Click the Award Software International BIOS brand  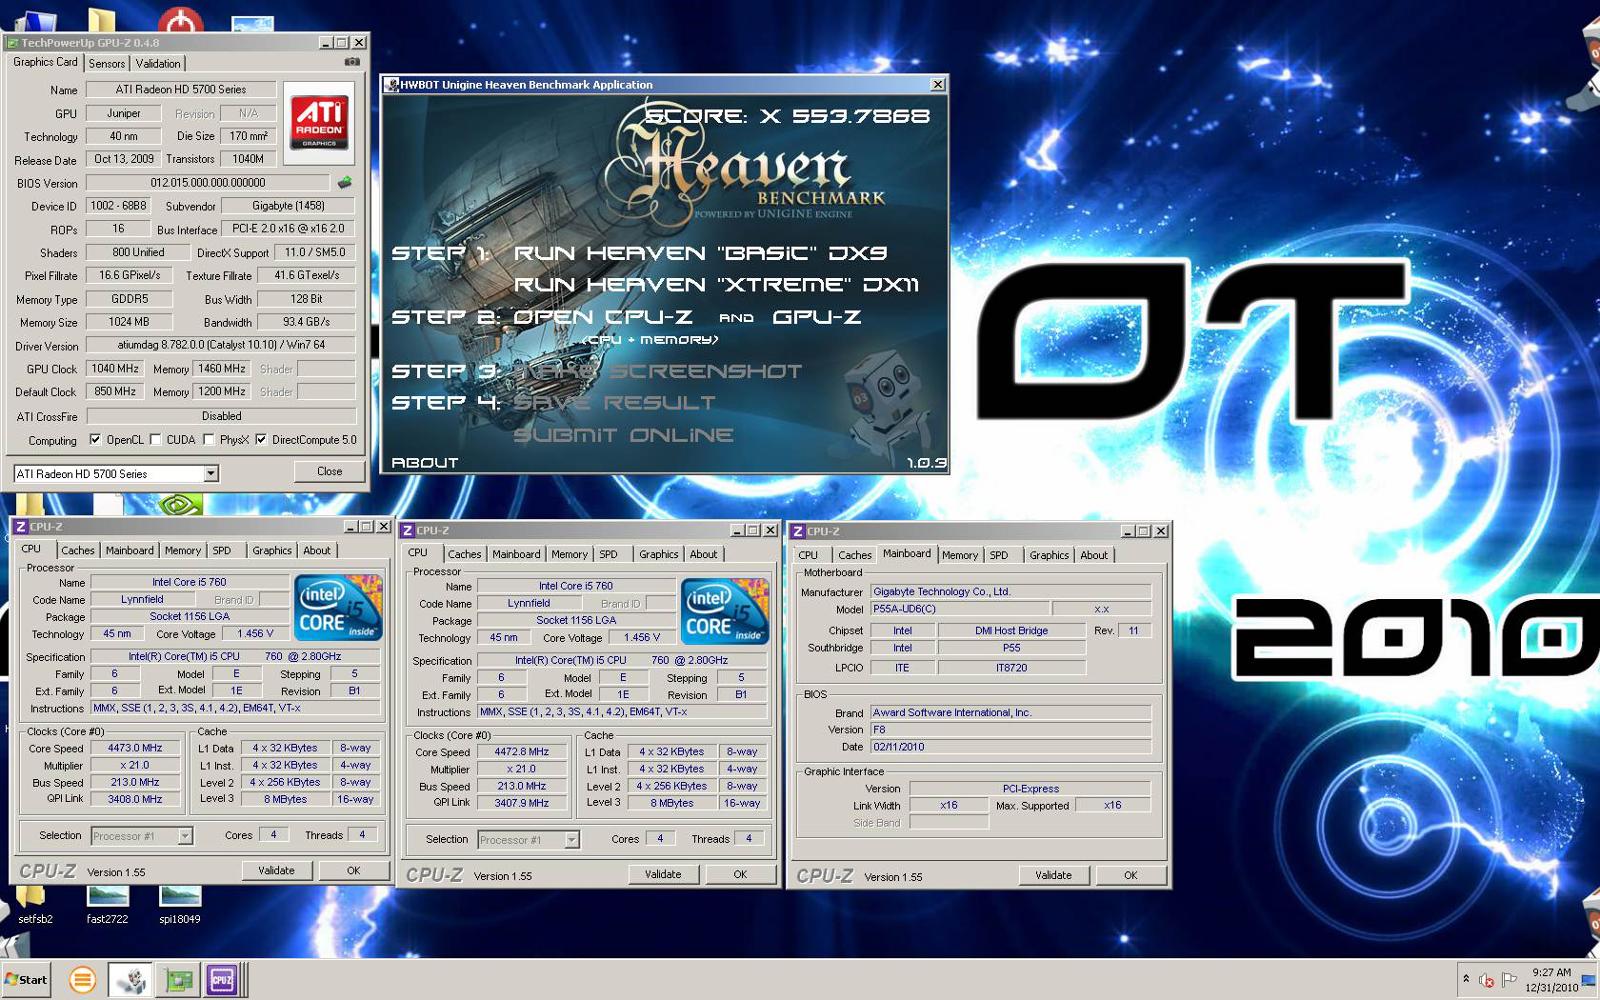tap(1010, 713)
